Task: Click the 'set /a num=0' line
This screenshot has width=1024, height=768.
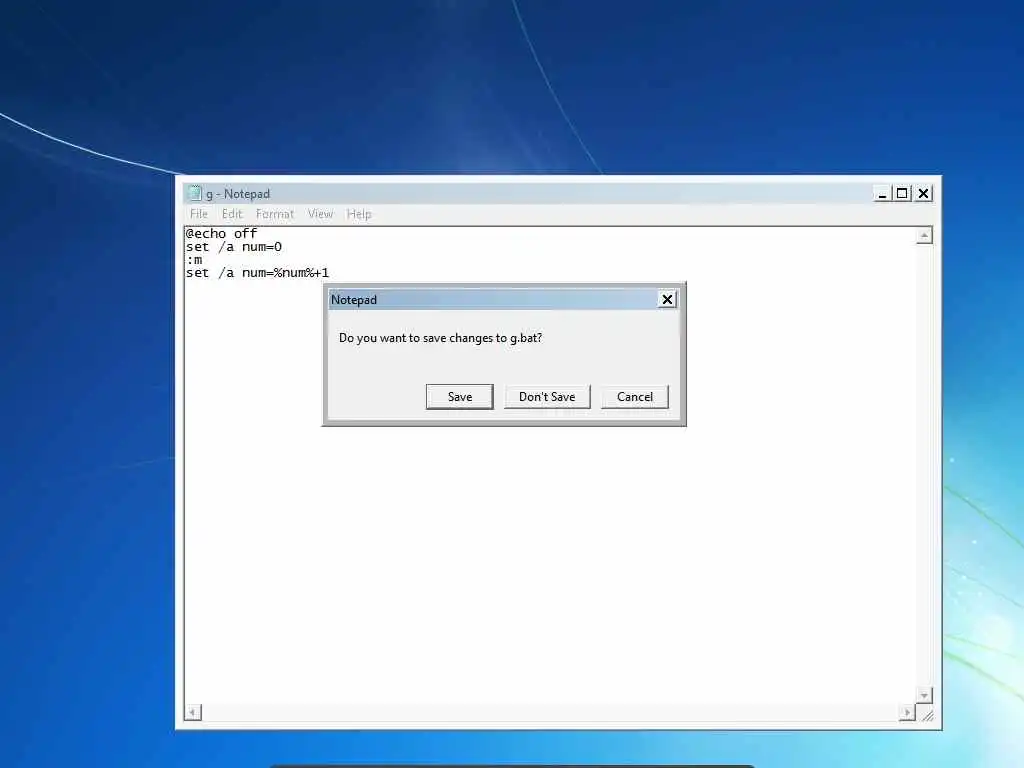Action: (234, 247)
